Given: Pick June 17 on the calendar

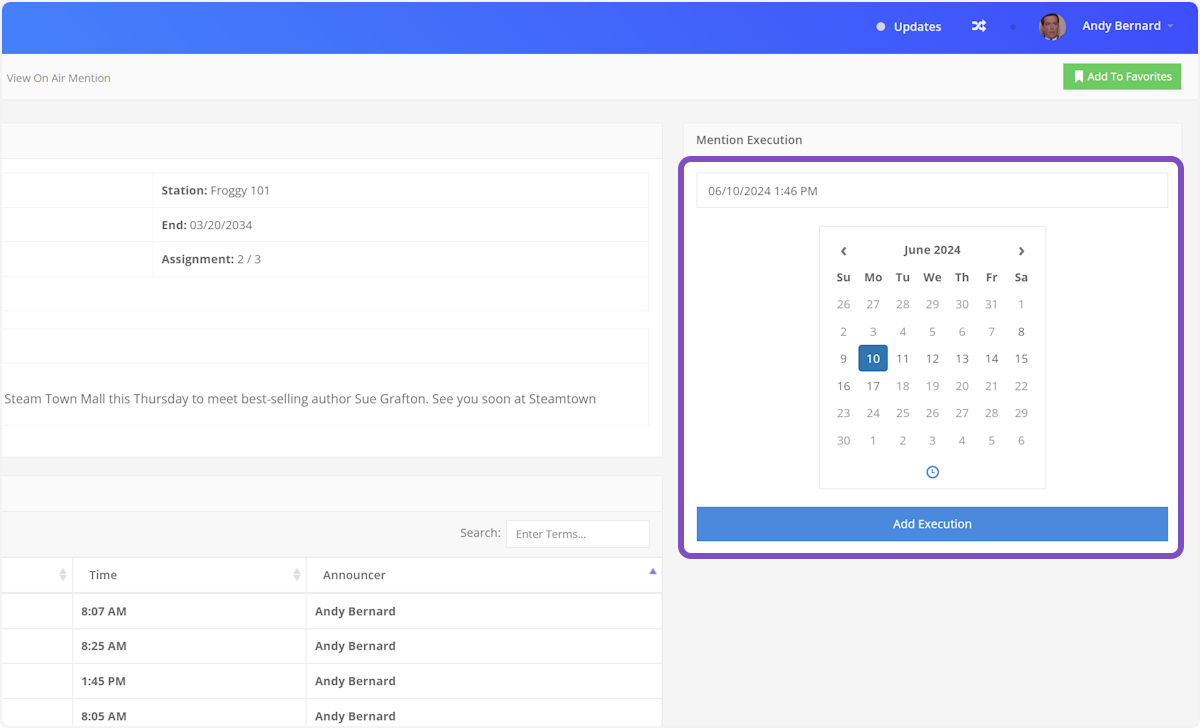Looking at the screenshot, I should tap(873, 386).
